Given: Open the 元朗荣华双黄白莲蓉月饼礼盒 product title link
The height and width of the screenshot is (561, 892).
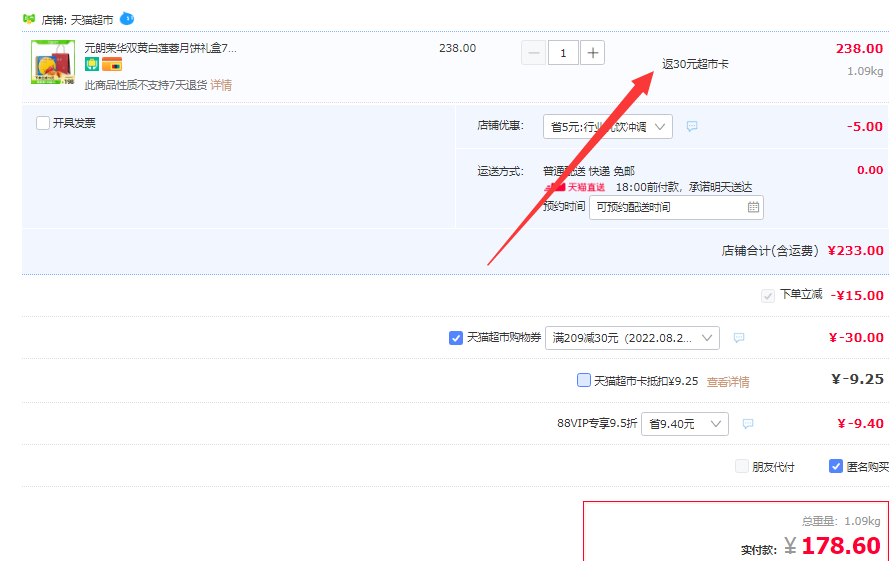Looking at the screenshot, I should point(160,48).
